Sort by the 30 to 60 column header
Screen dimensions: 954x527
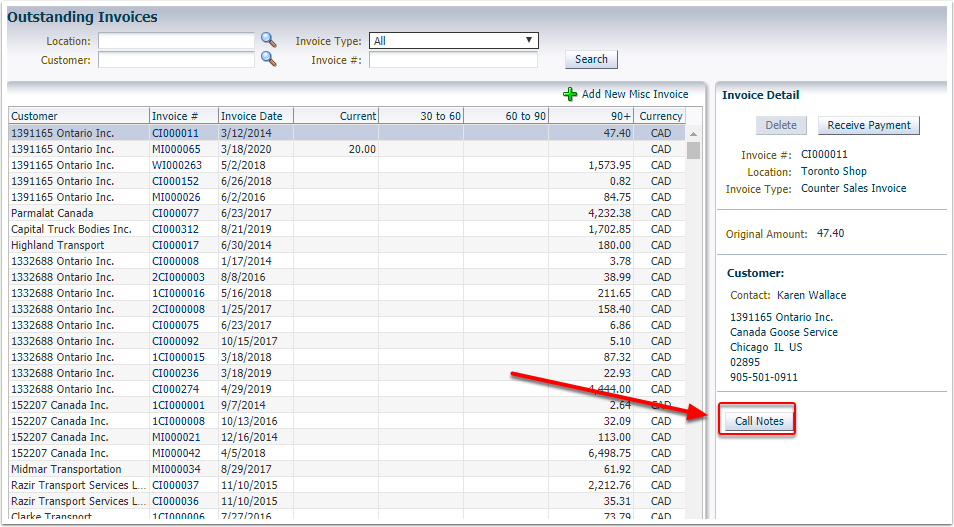tap(421, 116)
